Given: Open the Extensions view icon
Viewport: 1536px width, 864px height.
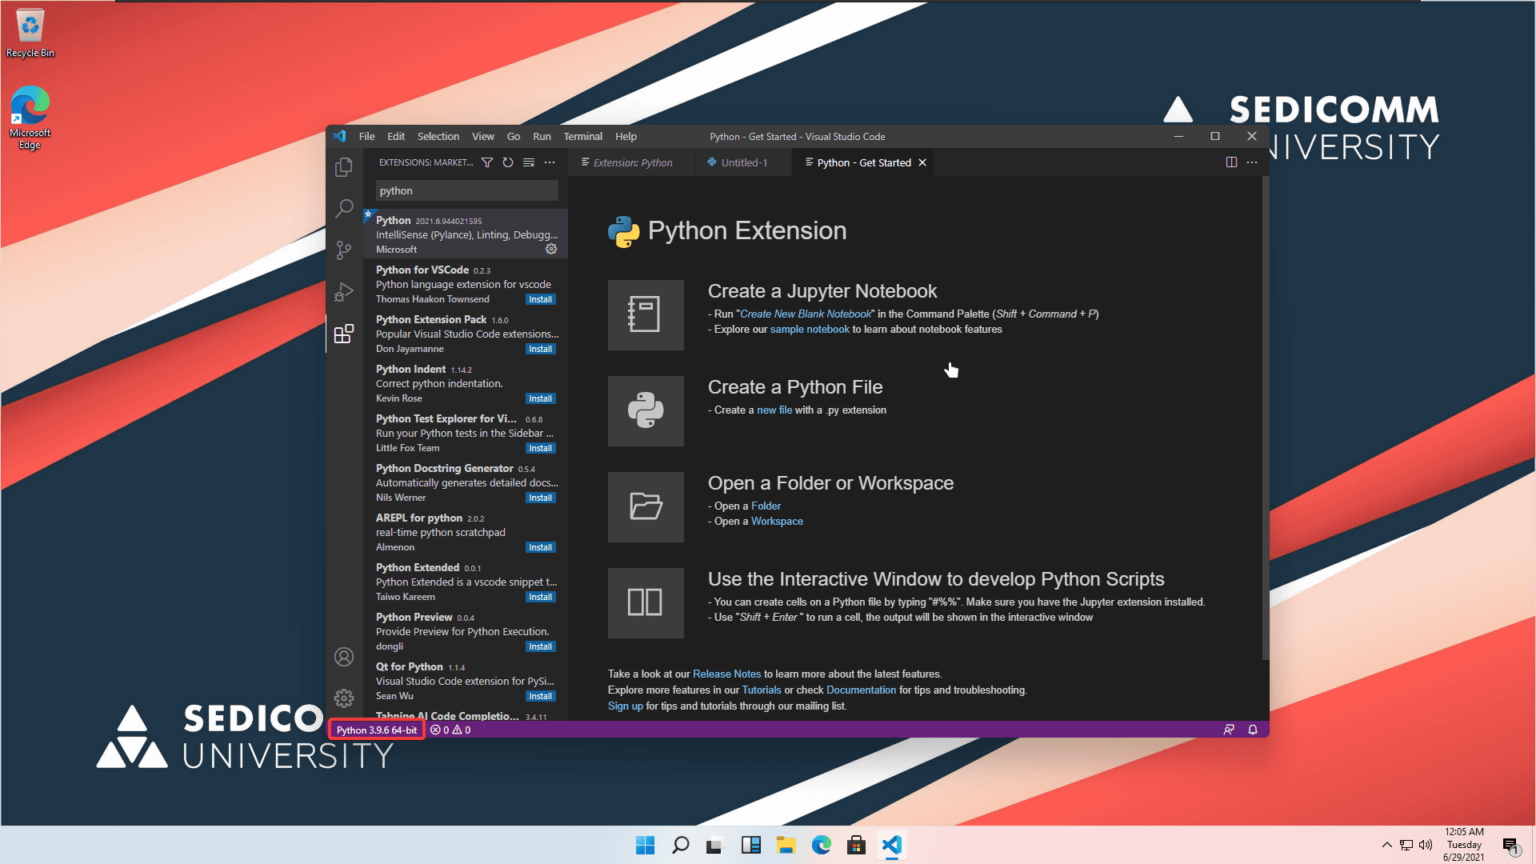Looking at the screenshot, I should (x=344, y=333).
